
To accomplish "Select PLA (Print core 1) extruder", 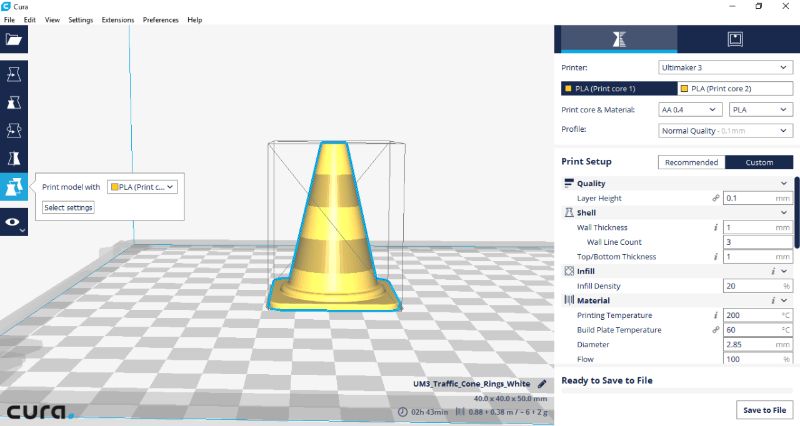I will (x=619, y=88).
